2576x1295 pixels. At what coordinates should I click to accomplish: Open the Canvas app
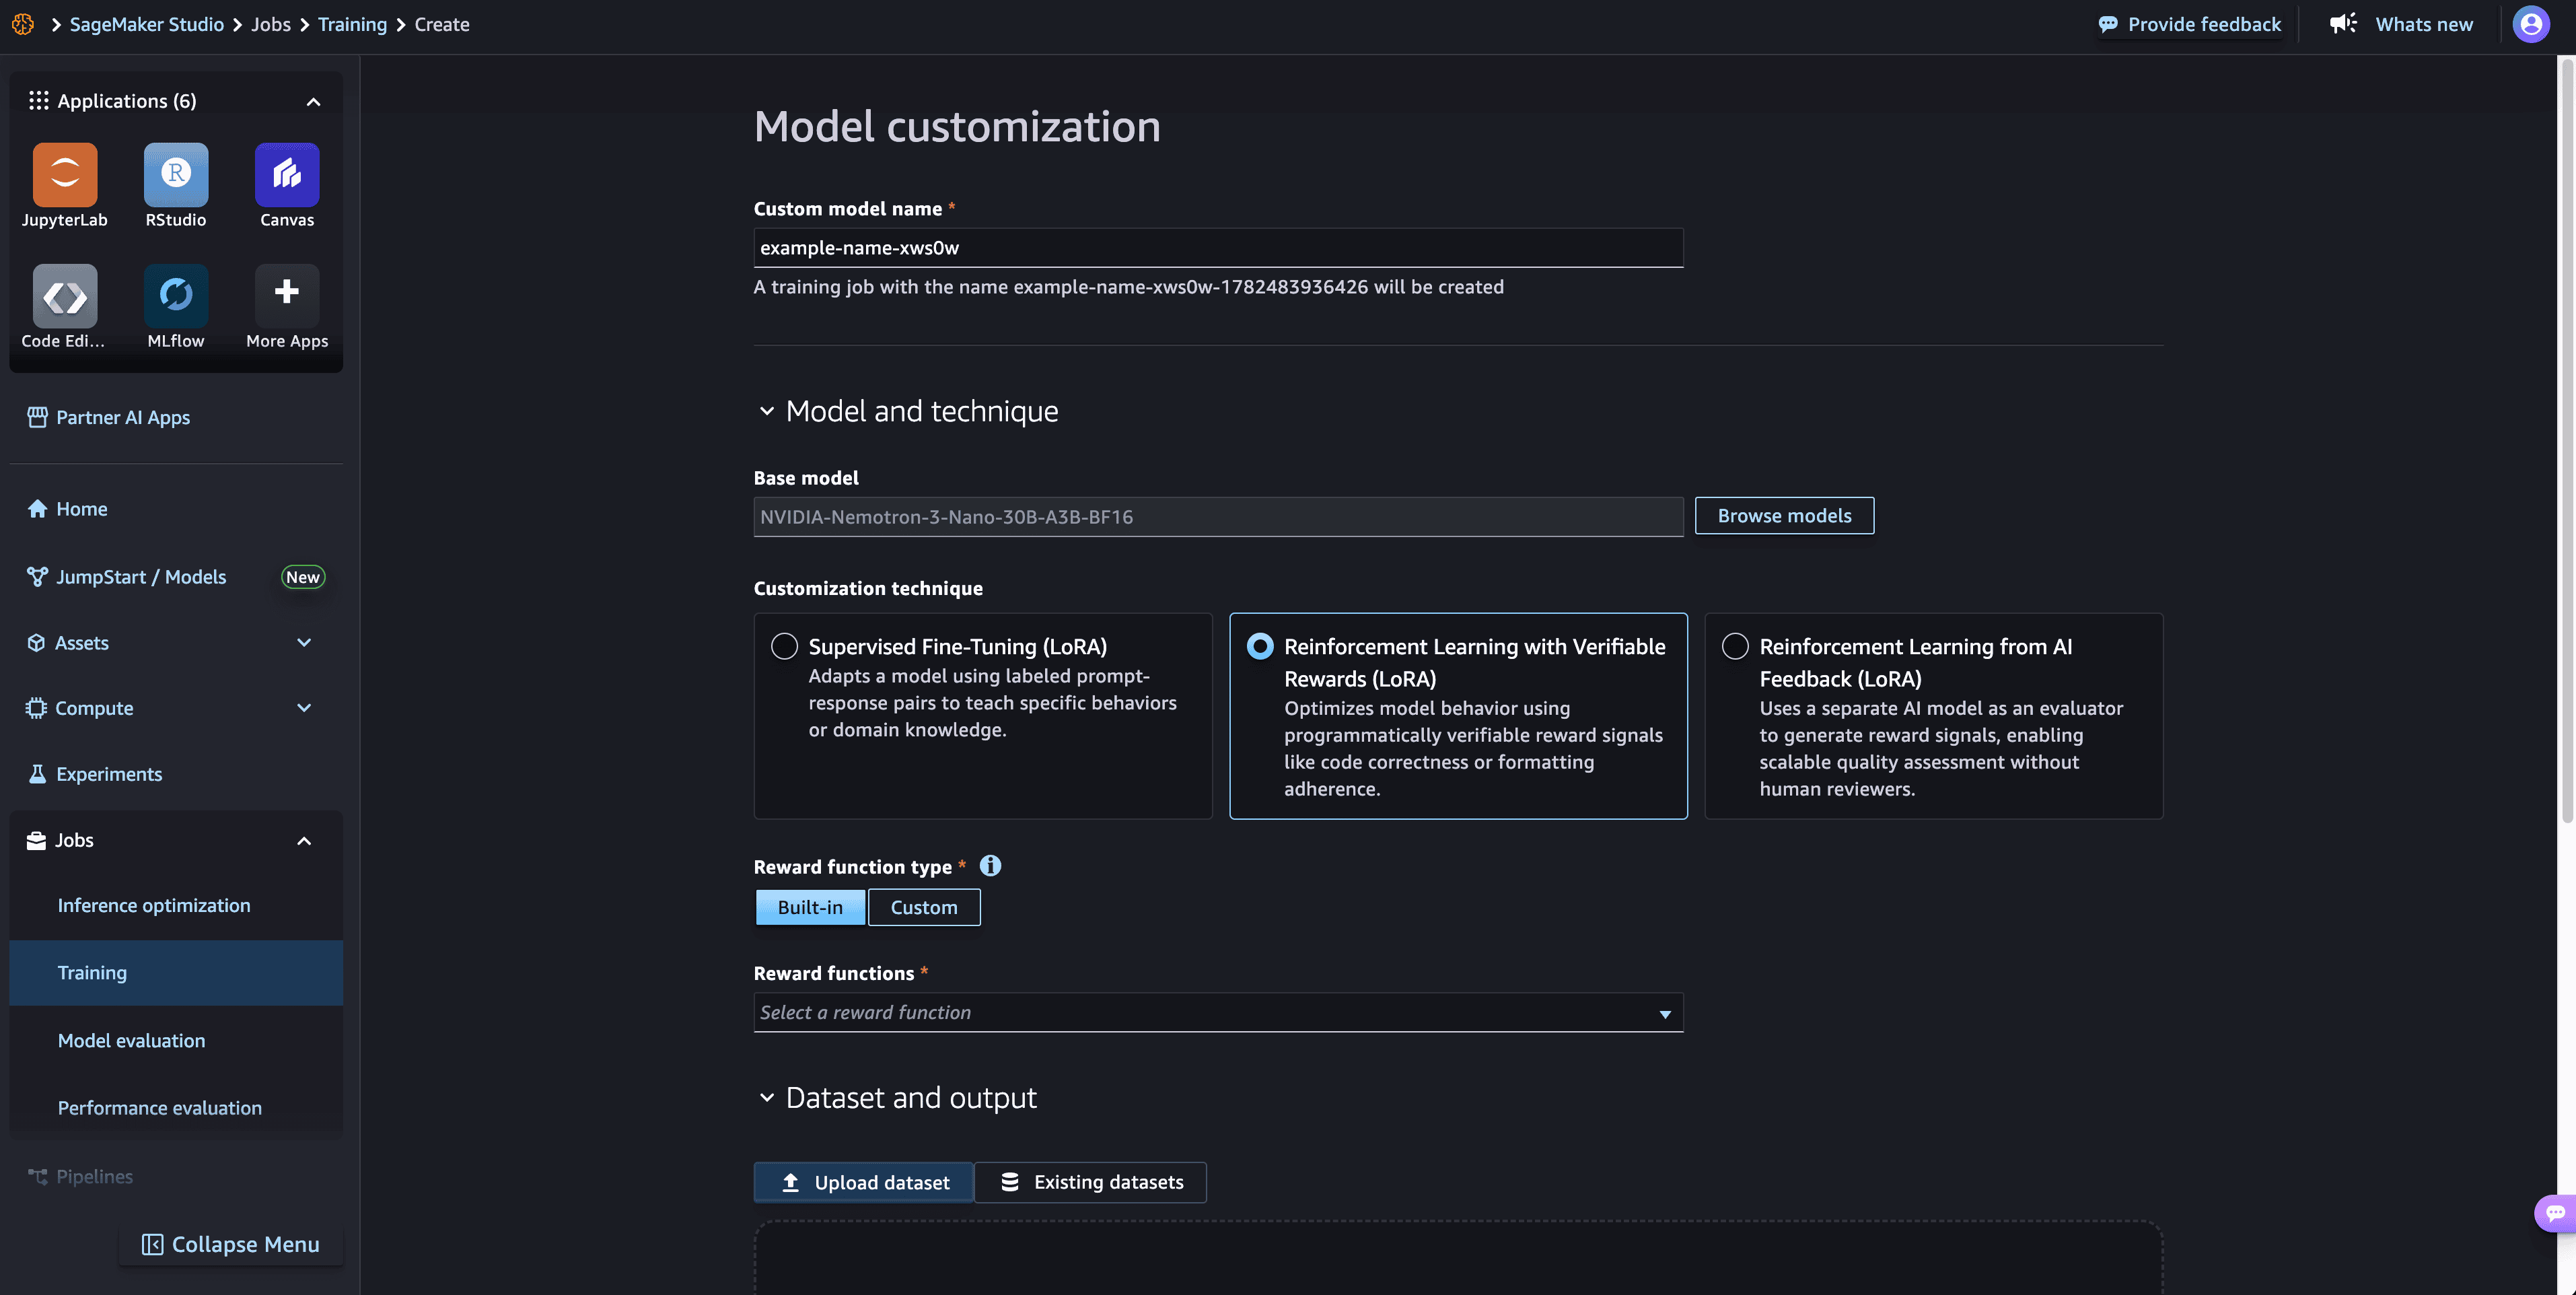[x=287, y=175]
